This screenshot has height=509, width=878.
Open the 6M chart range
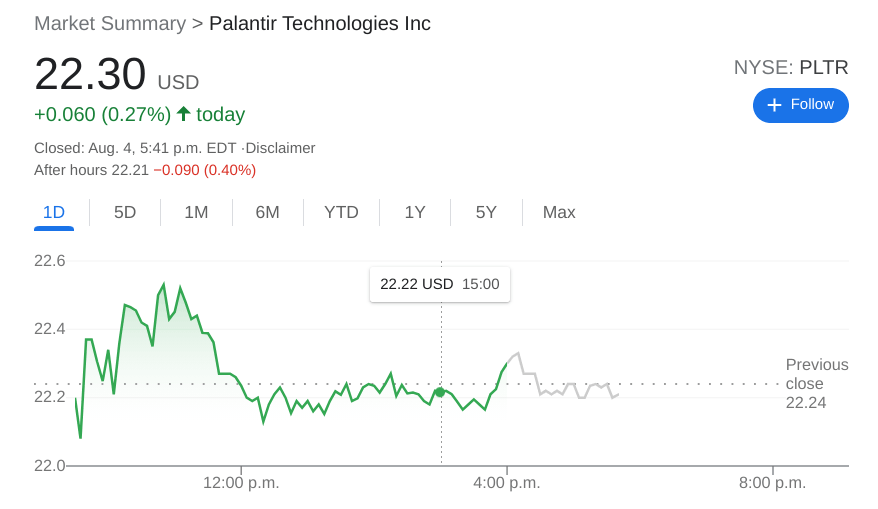pyautogui.click(x=267, y=212)
